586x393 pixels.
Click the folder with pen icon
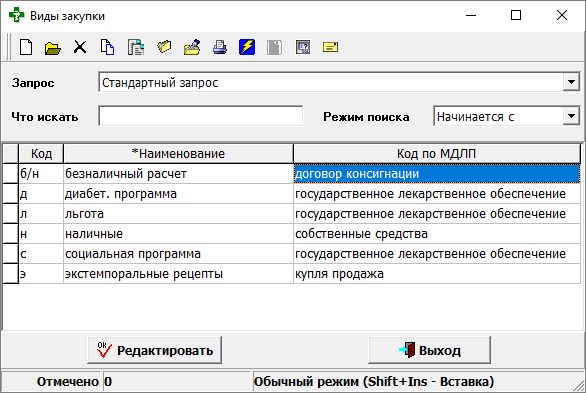tap(192, 47)
